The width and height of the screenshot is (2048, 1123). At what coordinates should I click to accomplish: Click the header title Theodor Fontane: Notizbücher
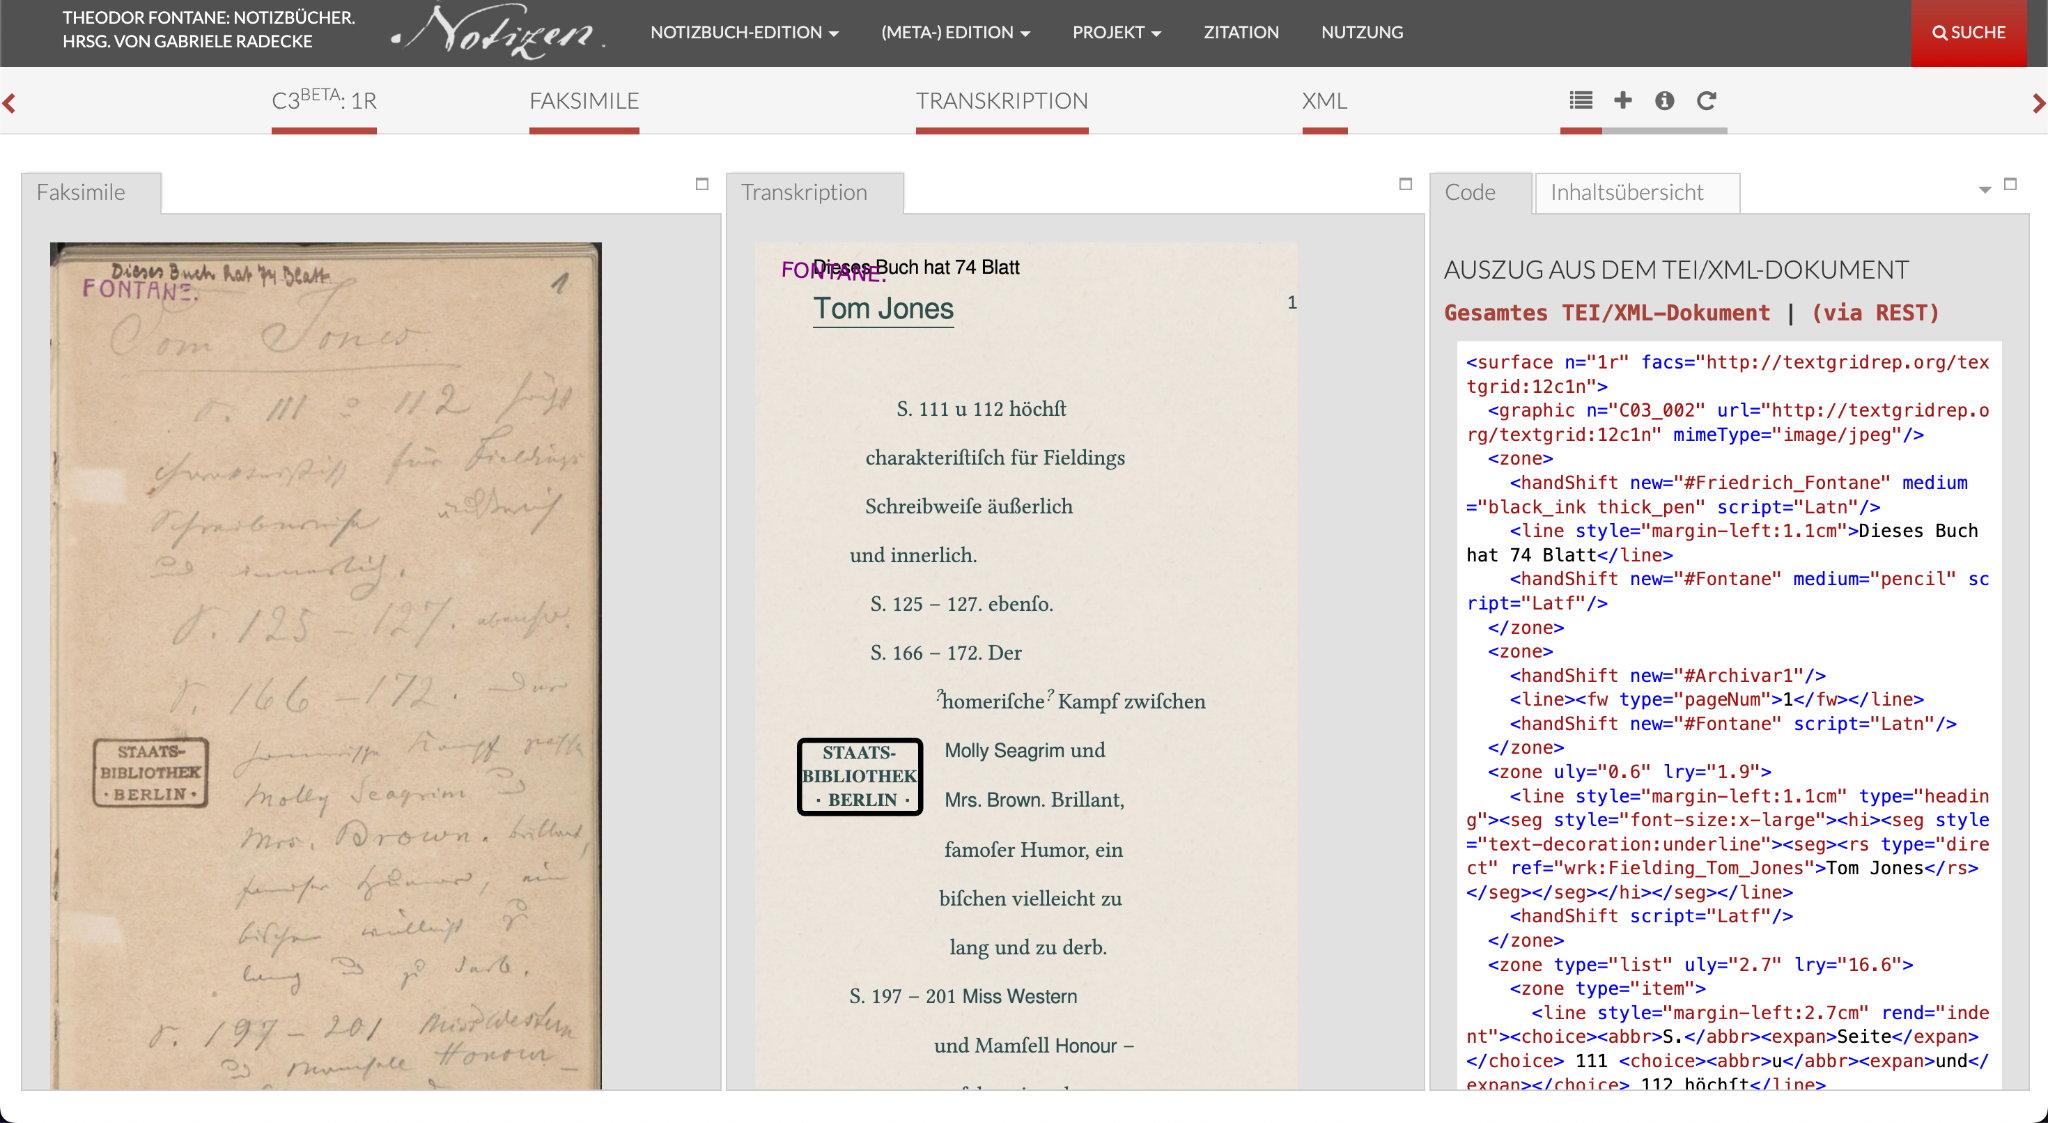208,30
